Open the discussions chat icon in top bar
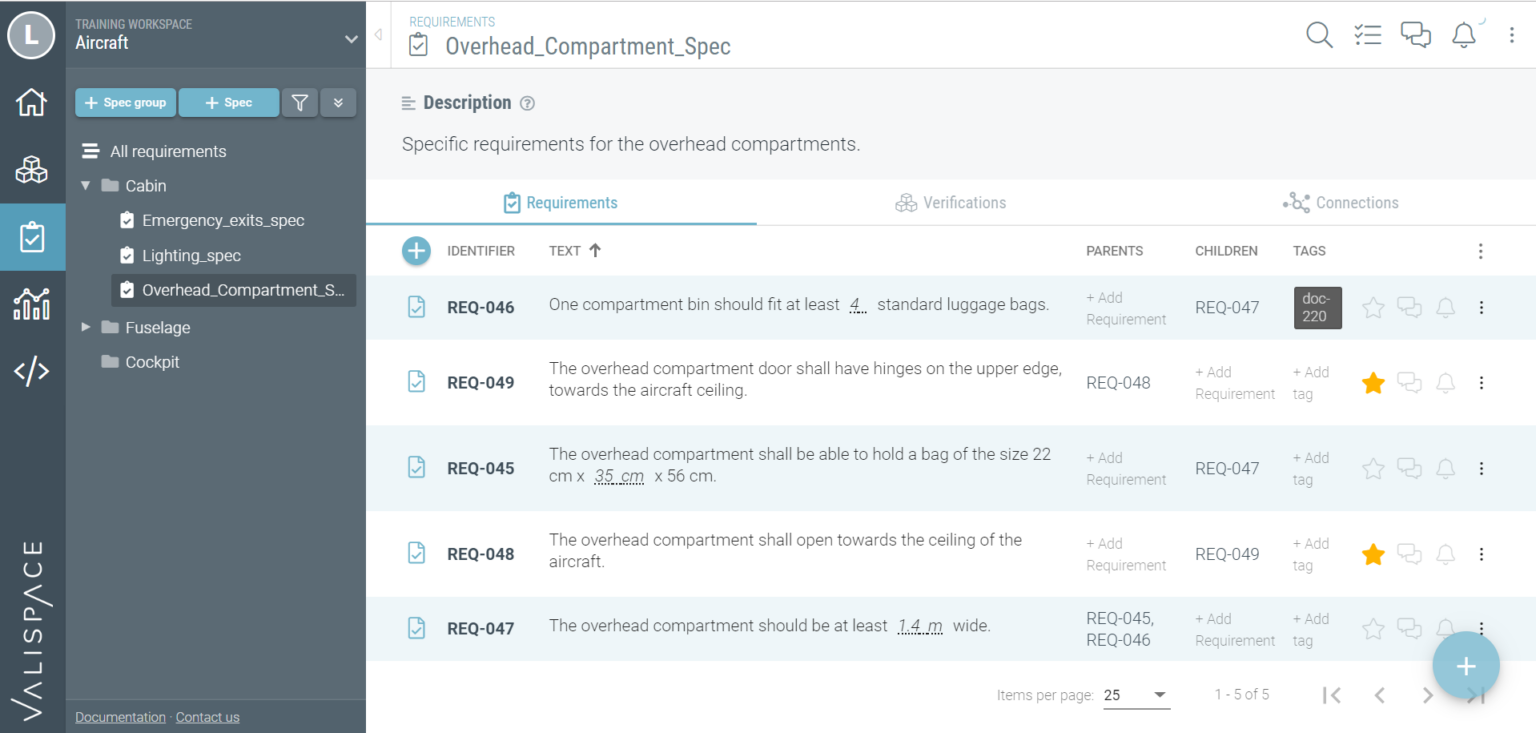1536x733 pixels. point(1415,35)
